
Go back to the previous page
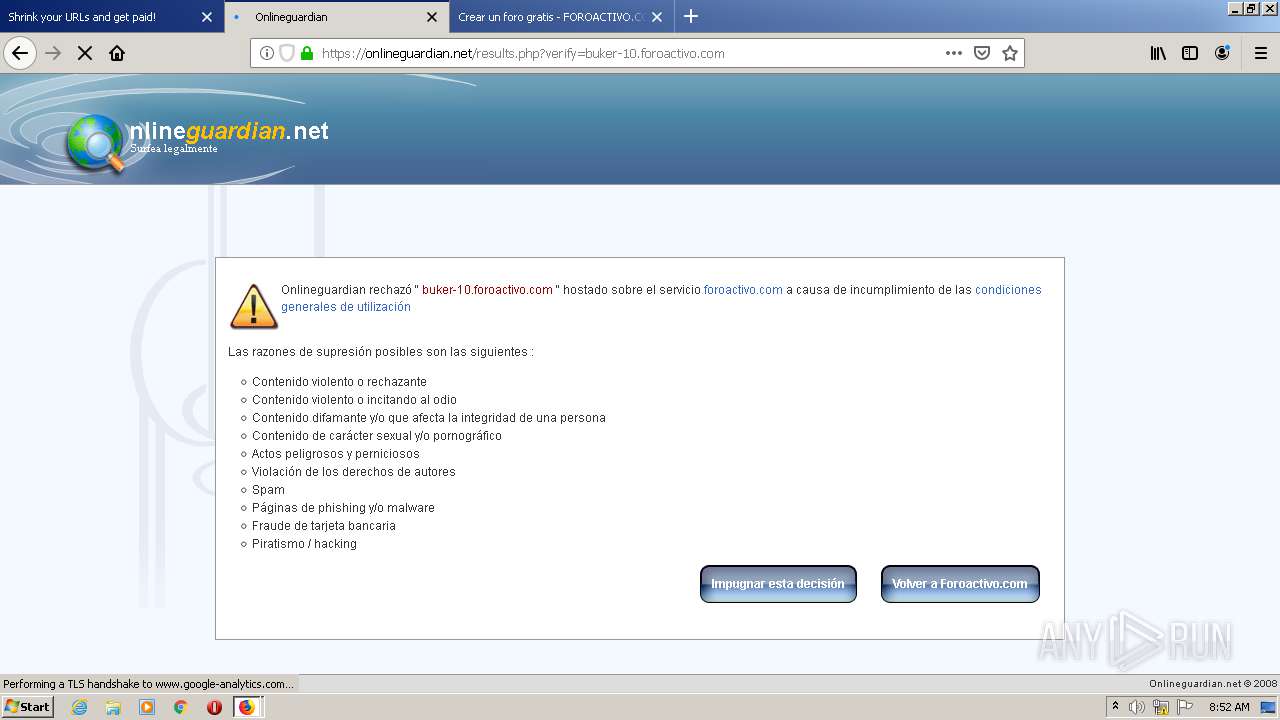tap(20, 53)
